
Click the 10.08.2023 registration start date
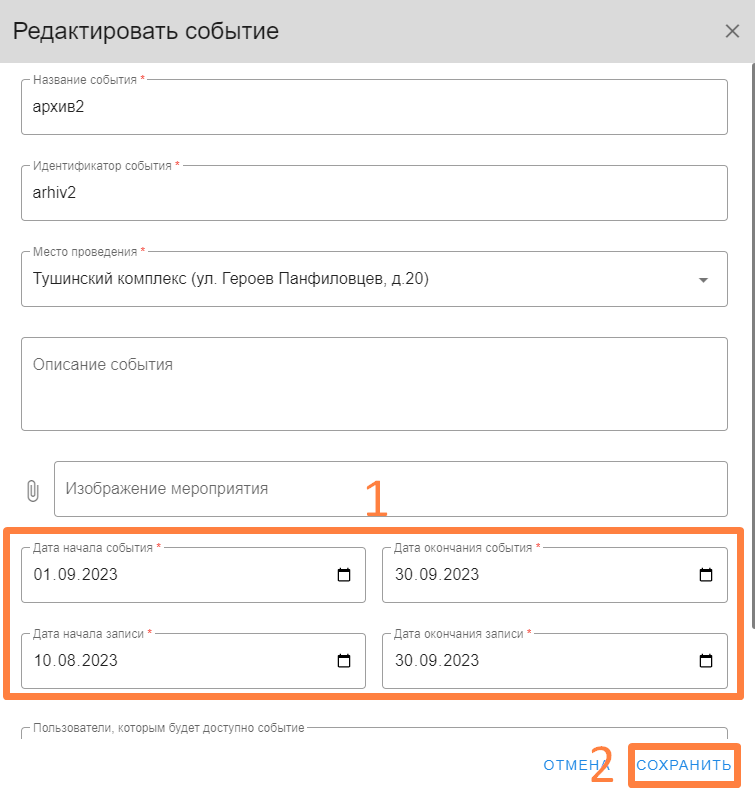pyautogui.click(x=76, y=661)
